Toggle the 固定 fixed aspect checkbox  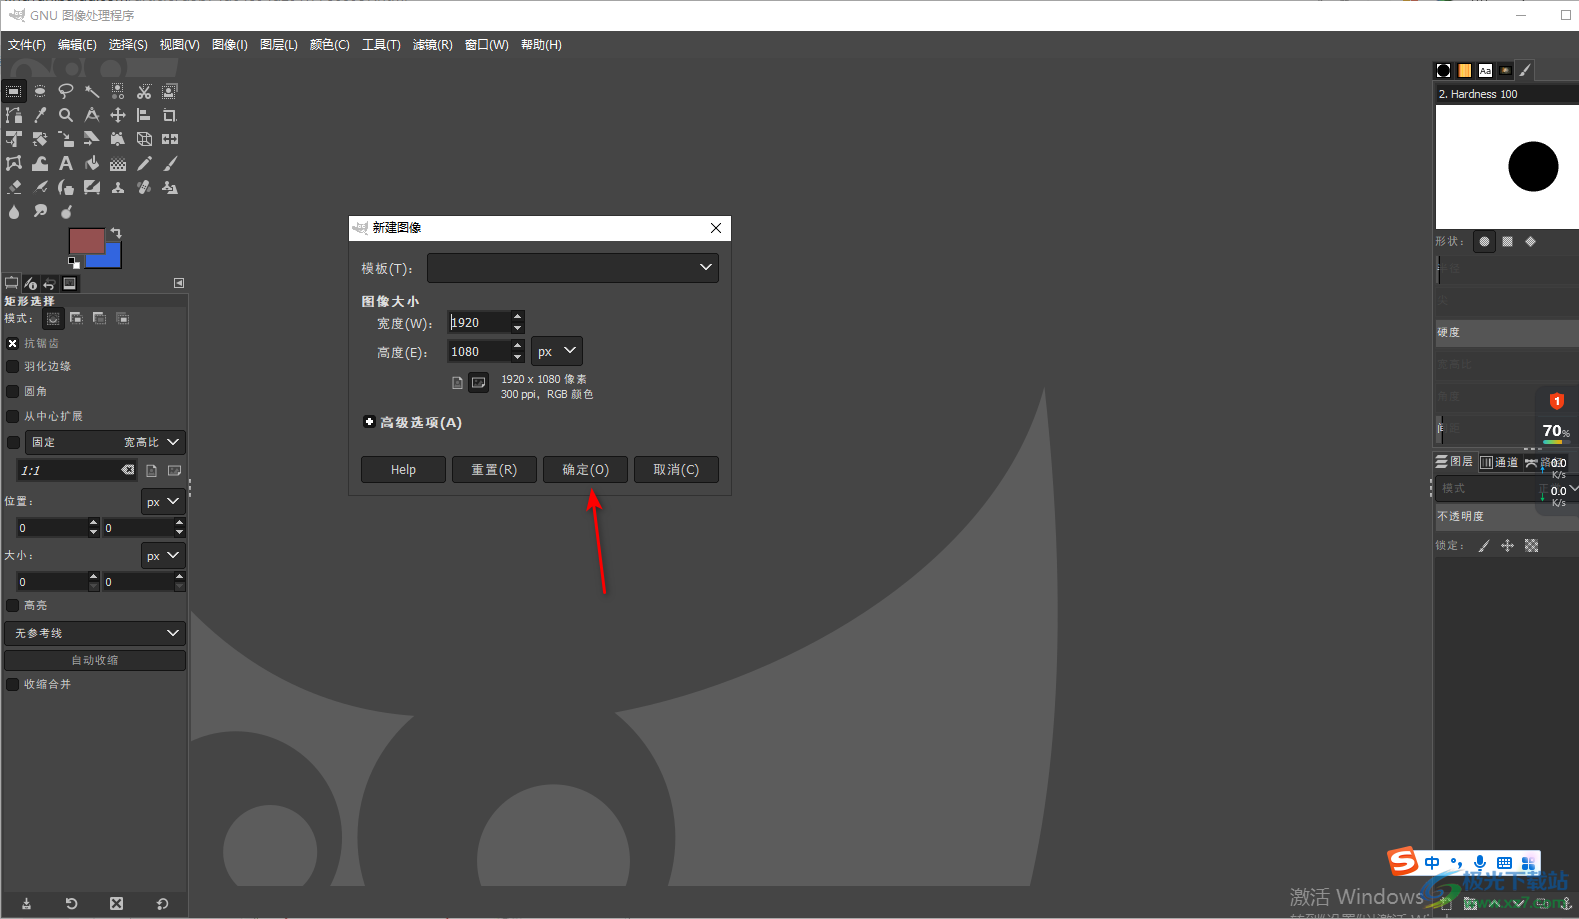[13, 442]
